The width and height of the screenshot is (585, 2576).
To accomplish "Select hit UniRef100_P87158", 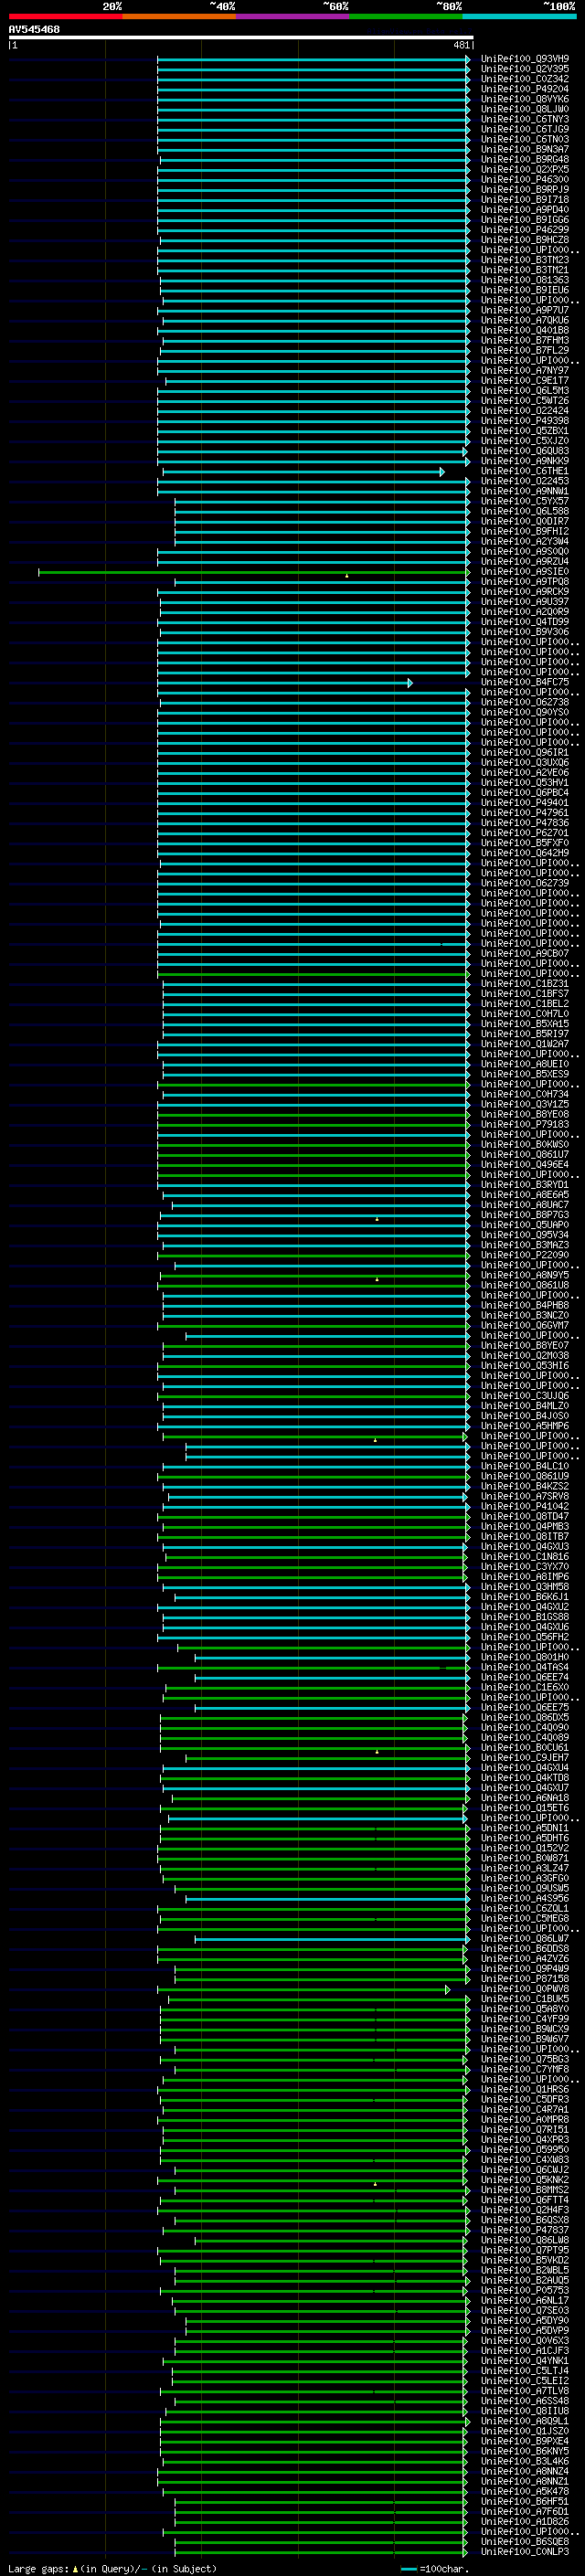I will point(525,1979).
